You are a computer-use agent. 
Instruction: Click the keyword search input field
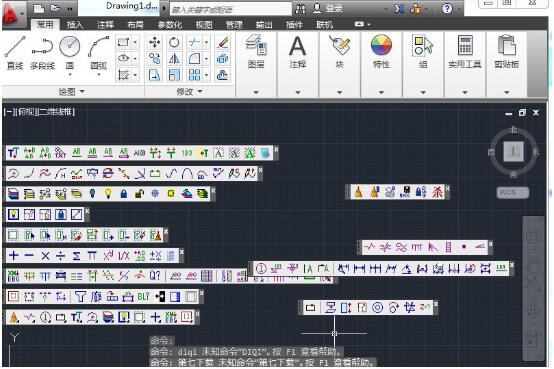(x=231, y=8)
